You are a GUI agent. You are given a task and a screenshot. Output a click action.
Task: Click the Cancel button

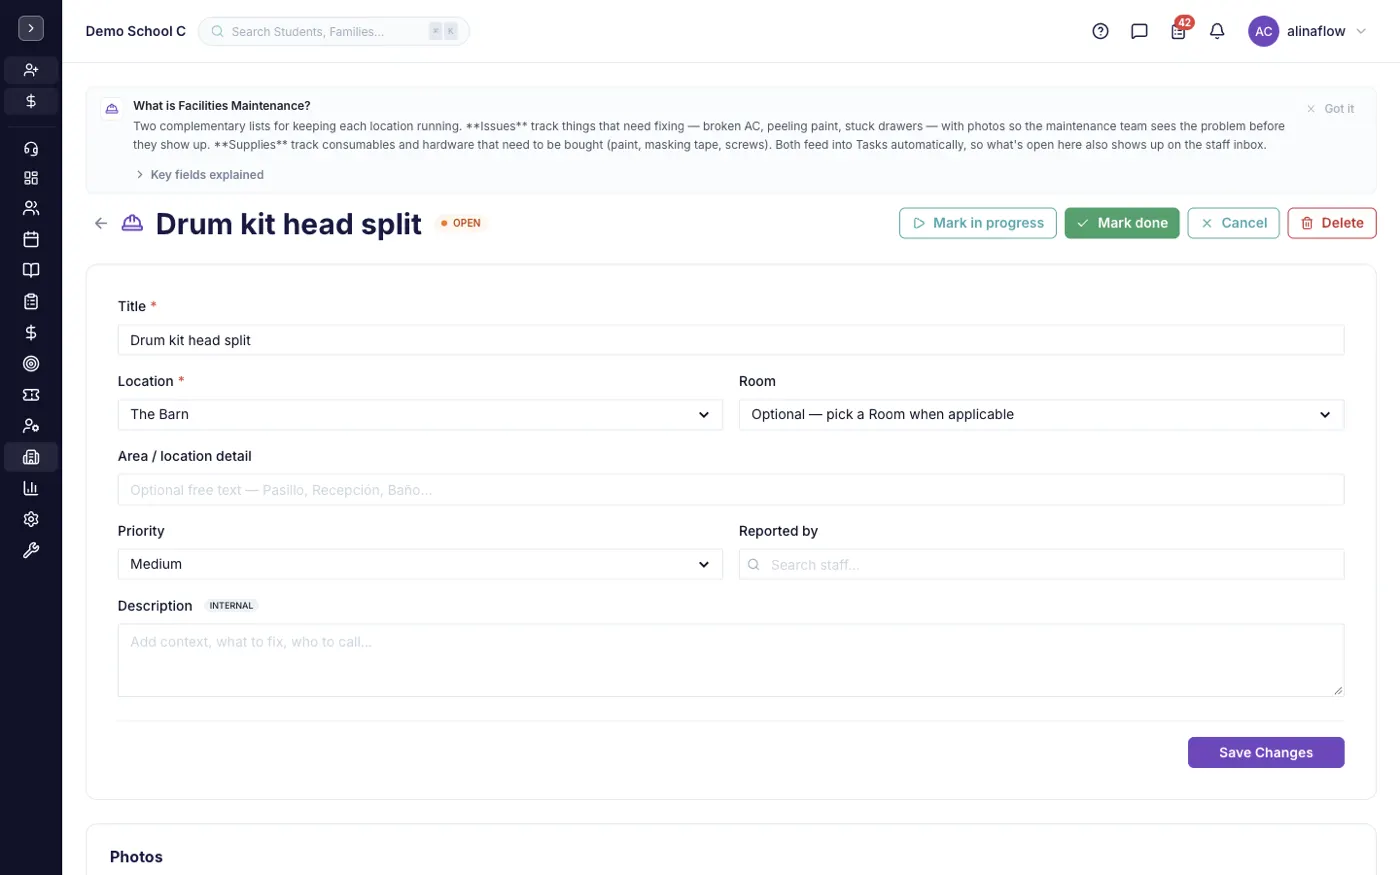coord(1234,223)
